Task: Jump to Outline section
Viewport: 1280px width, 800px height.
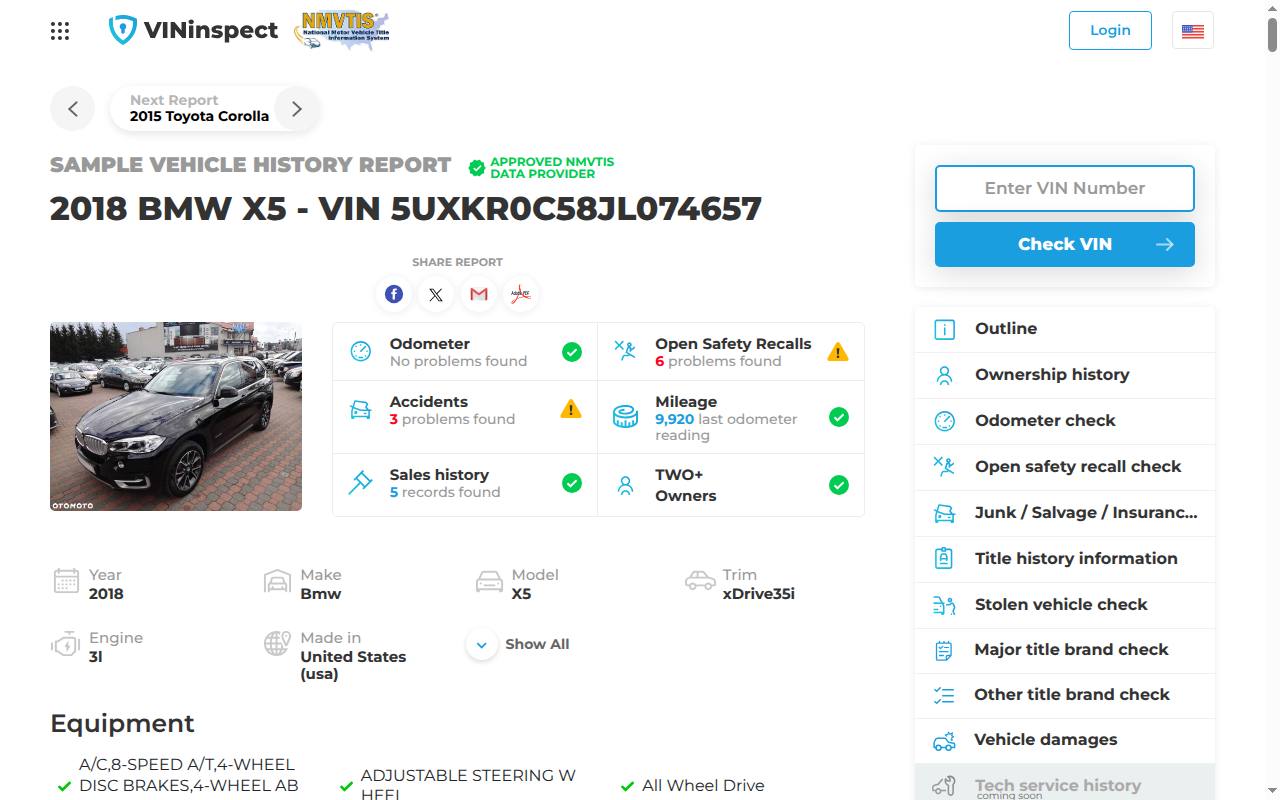Action: (1065, 329)
